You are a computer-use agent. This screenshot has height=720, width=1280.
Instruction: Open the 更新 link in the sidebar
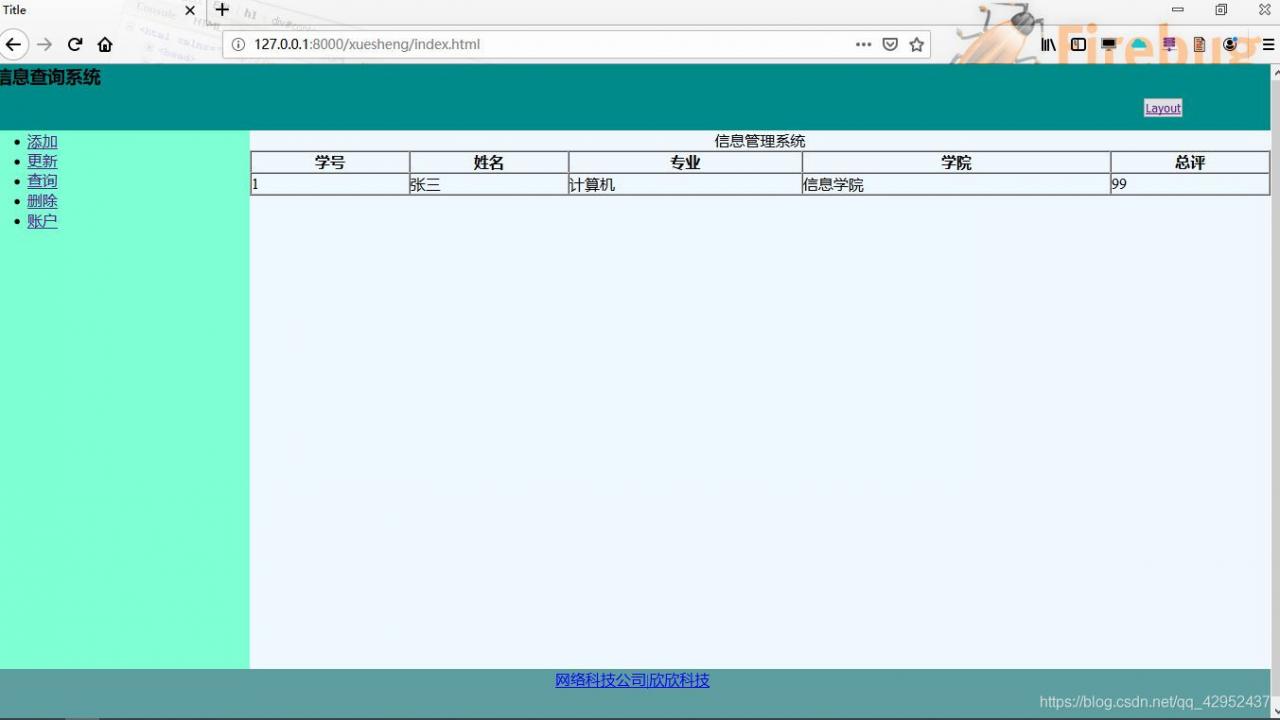(x=42, y=161)
